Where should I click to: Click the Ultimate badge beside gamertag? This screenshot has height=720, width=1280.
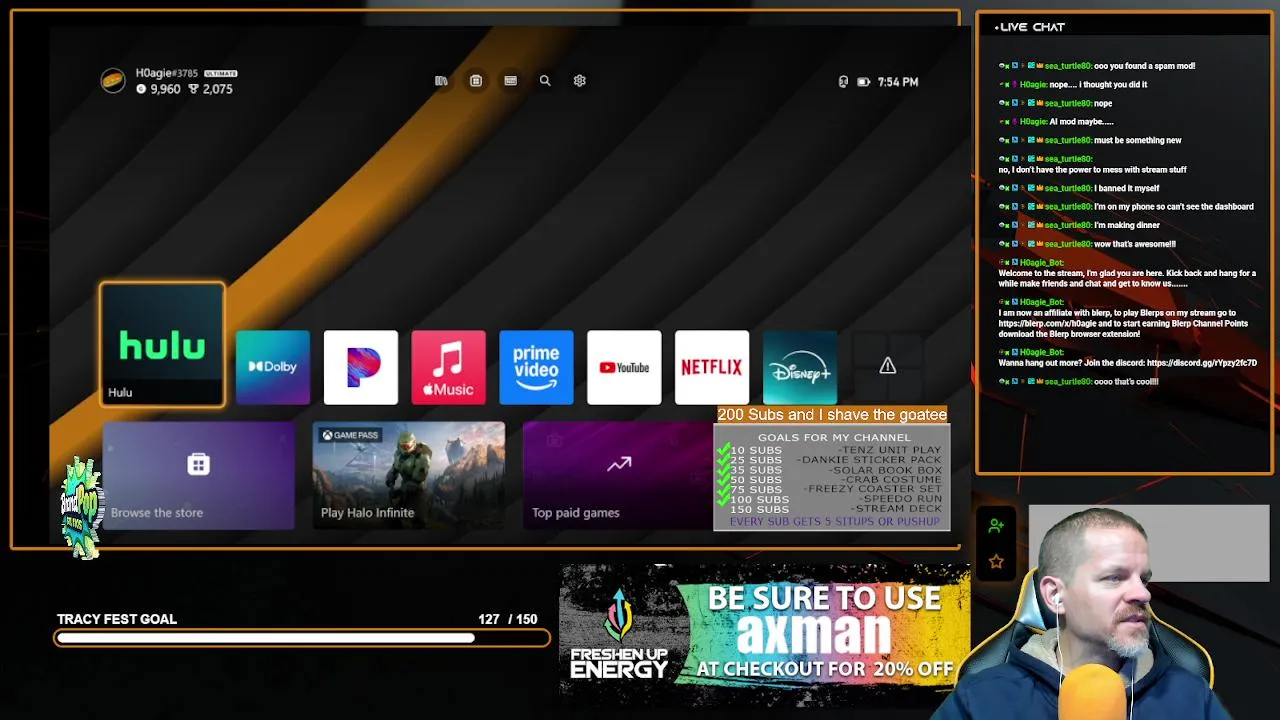(x=221, y=73)
